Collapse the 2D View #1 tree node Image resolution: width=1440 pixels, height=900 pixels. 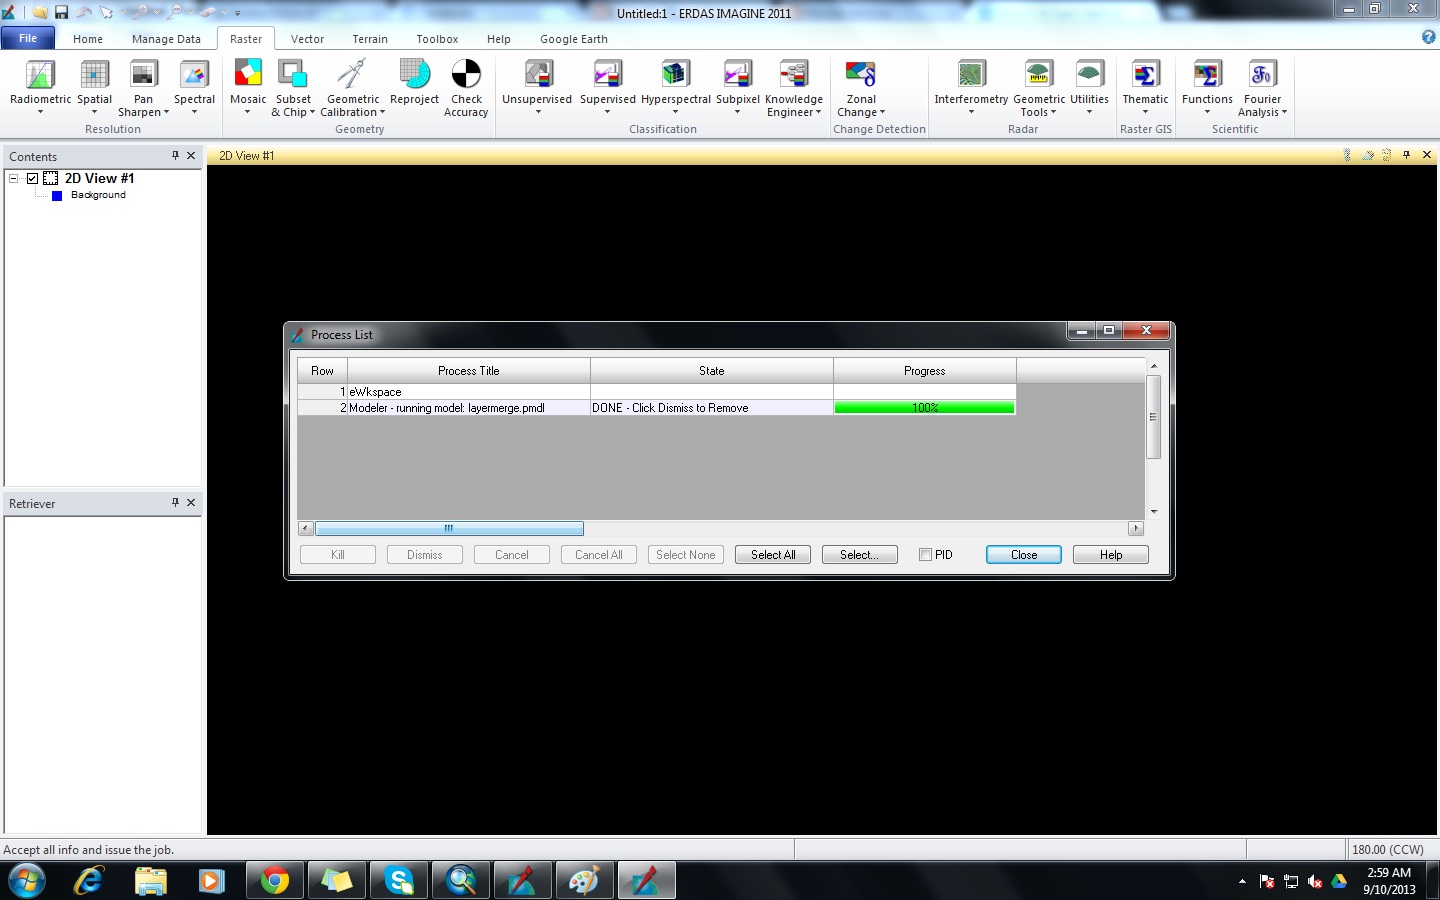14,178
